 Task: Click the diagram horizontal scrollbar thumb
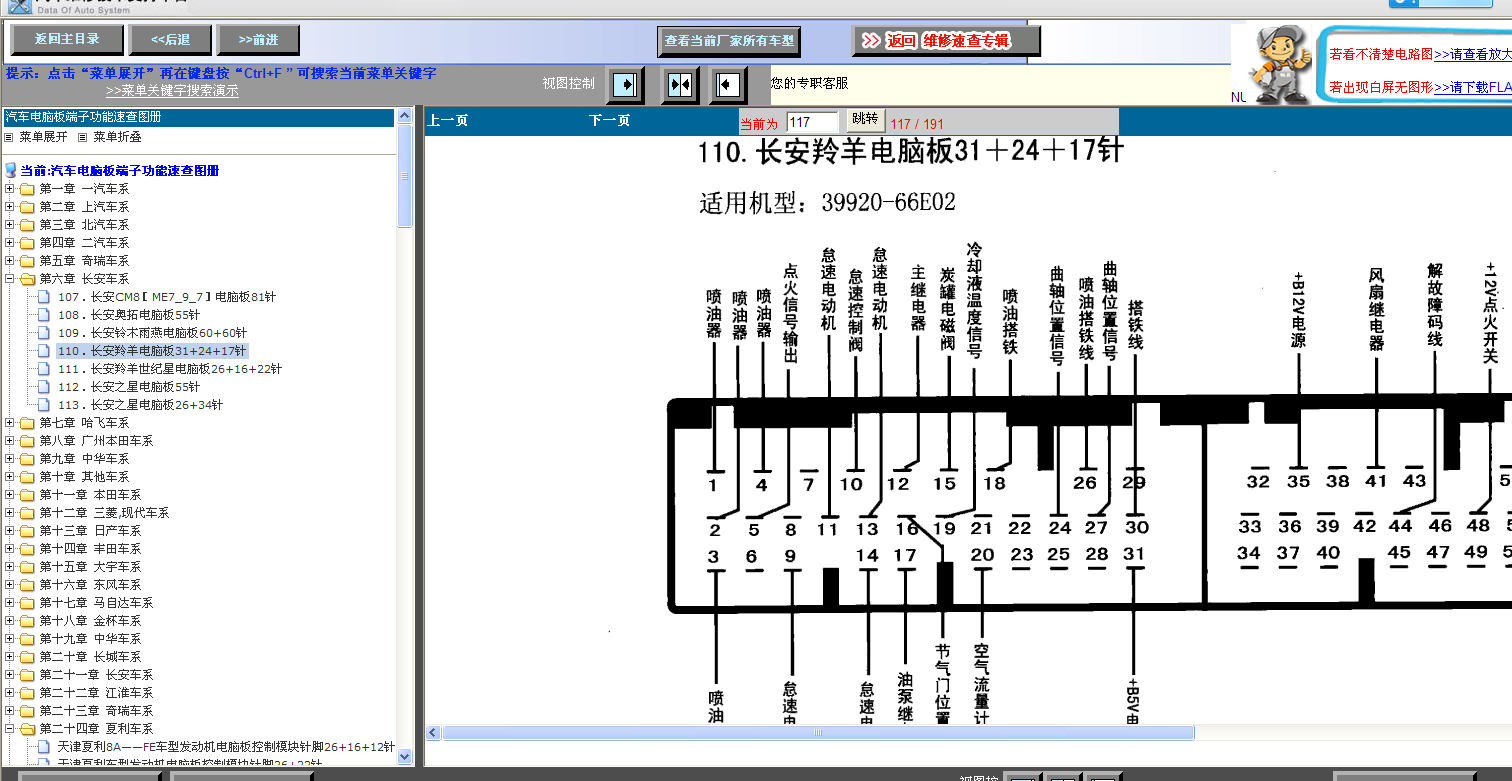818,732
